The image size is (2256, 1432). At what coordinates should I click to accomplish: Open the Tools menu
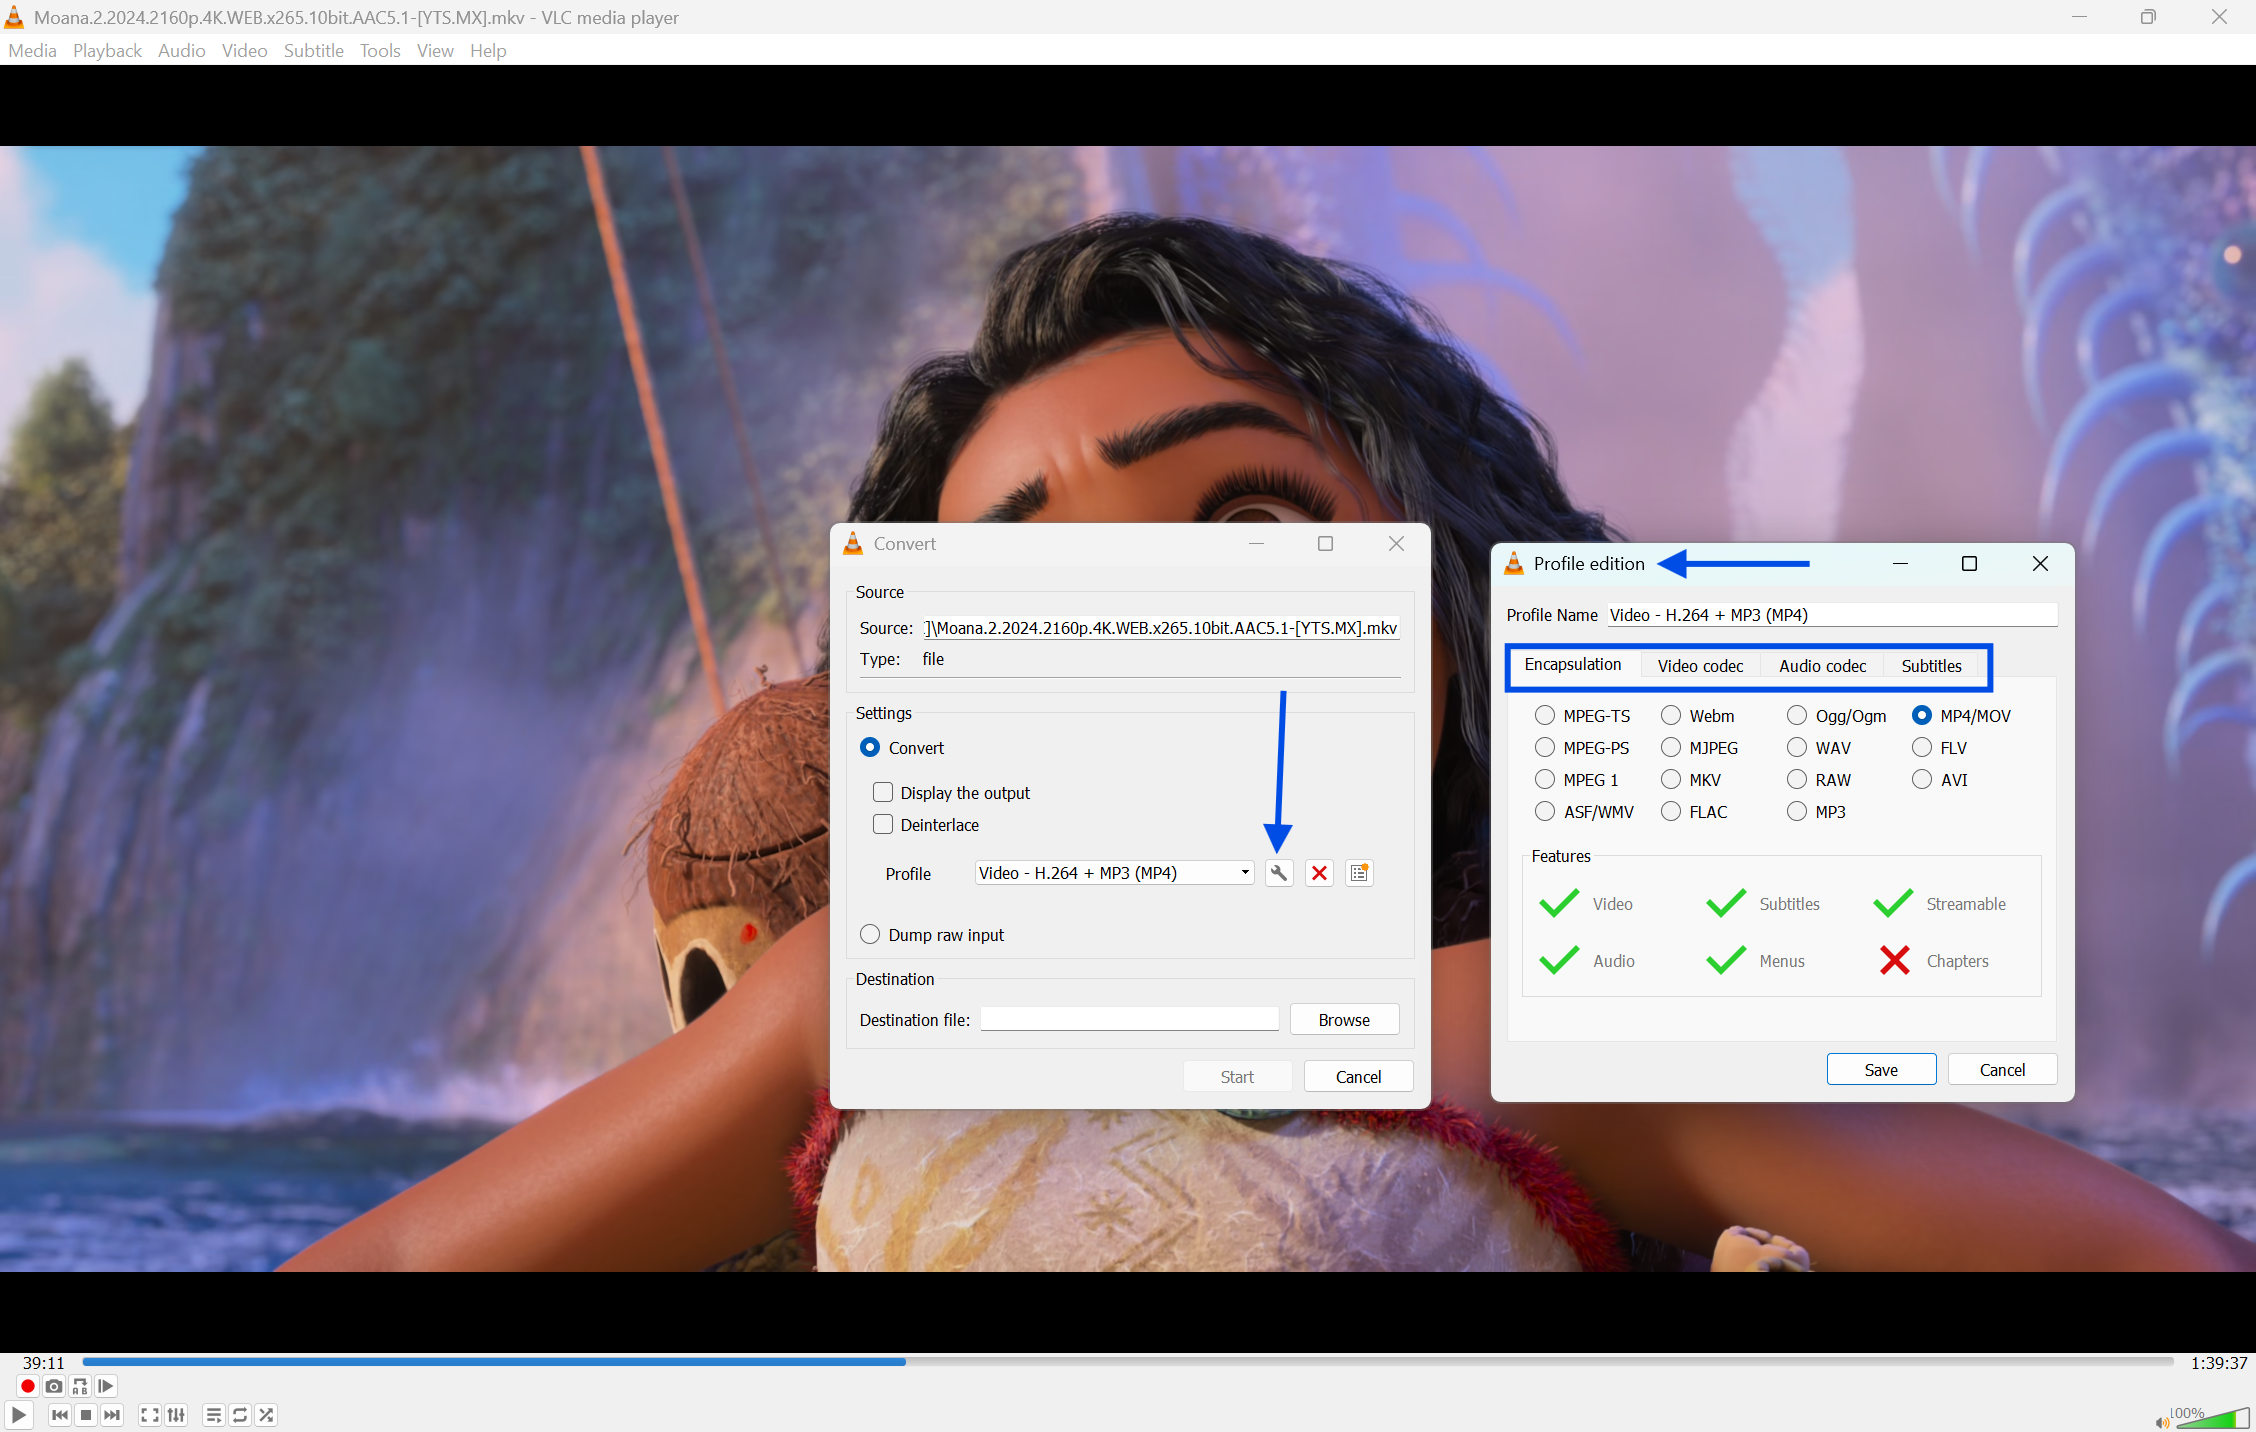click(380, 50)
